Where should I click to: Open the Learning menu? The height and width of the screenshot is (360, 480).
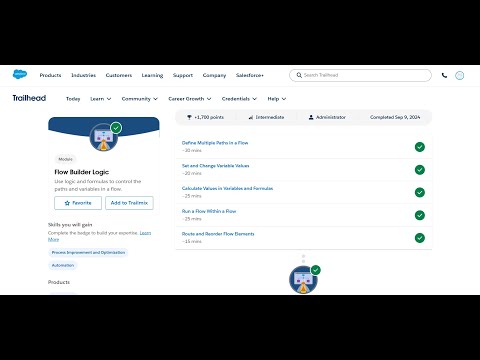click(x=152, y=75)
